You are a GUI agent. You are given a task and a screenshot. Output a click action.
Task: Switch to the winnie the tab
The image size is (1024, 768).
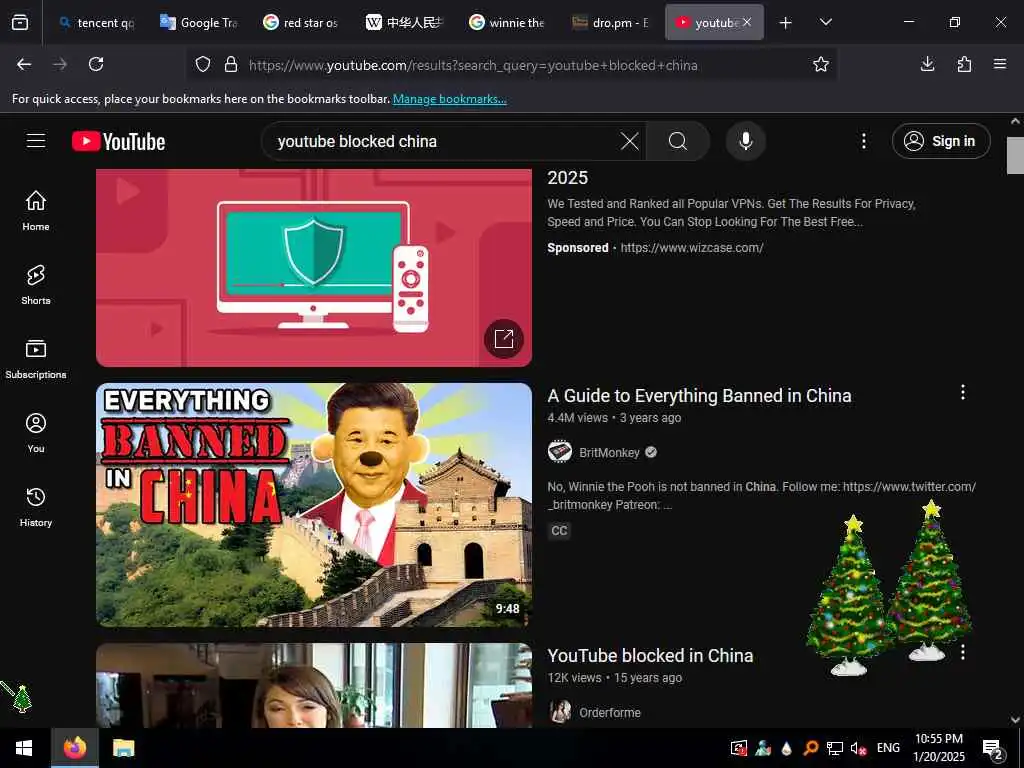(507, 23)
